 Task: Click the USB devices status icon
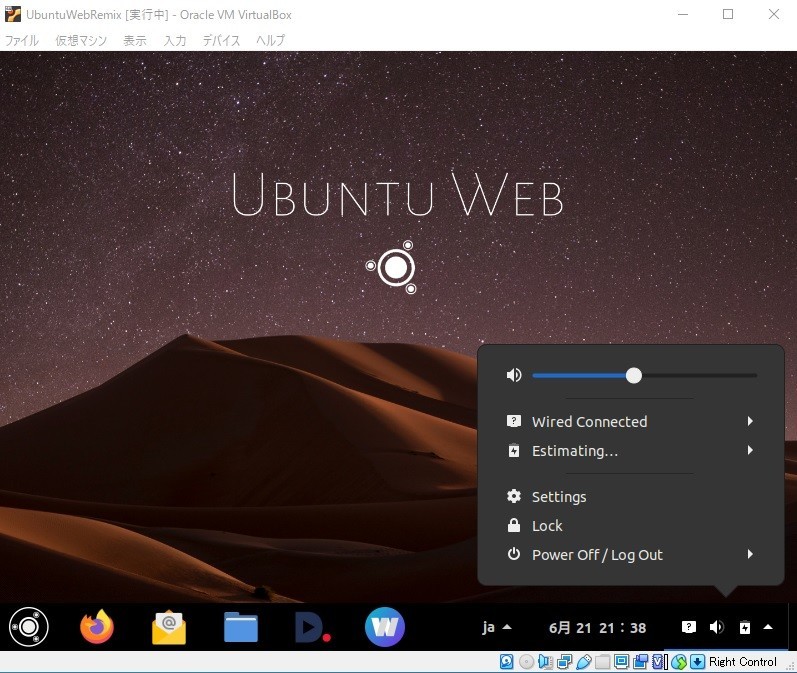tap(584, 661)
